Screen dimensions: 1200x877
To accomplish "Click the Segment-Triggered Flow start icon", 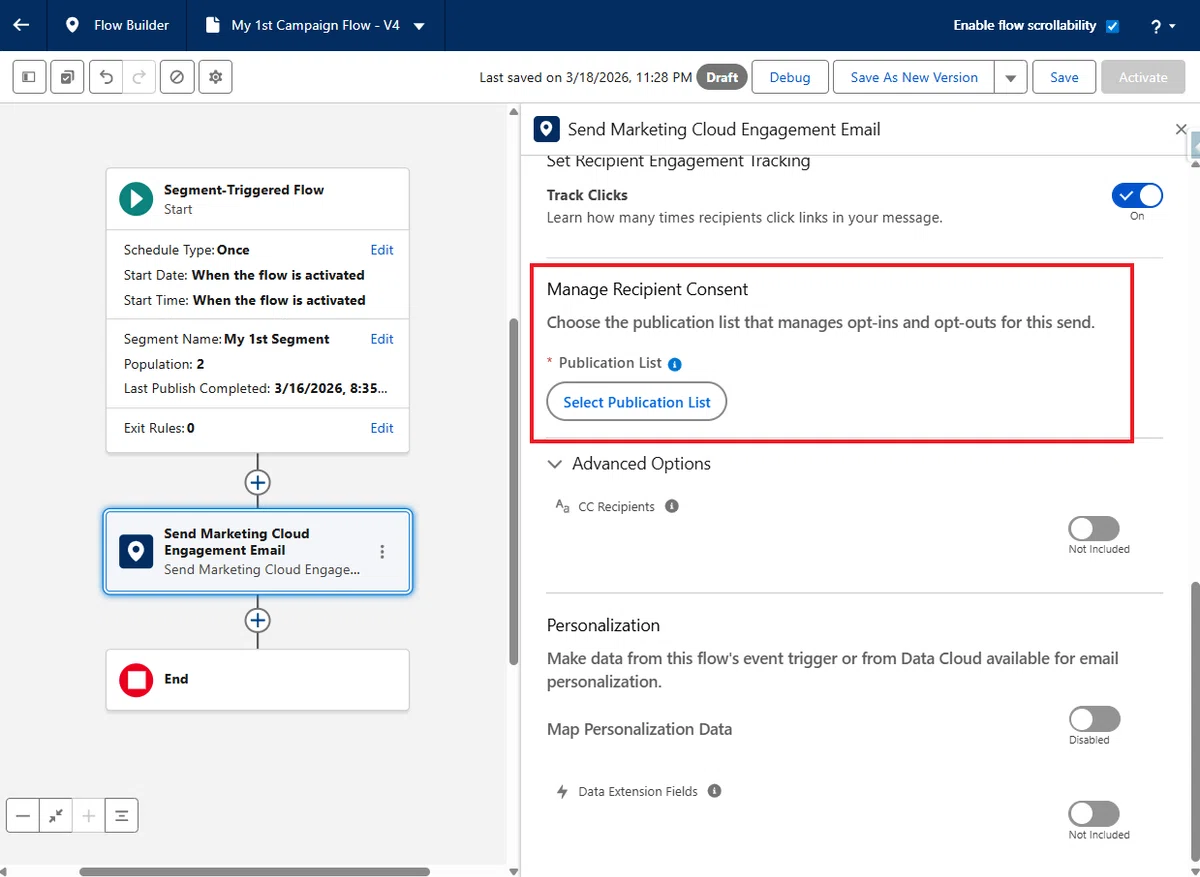I will click(x=136, y=199).
